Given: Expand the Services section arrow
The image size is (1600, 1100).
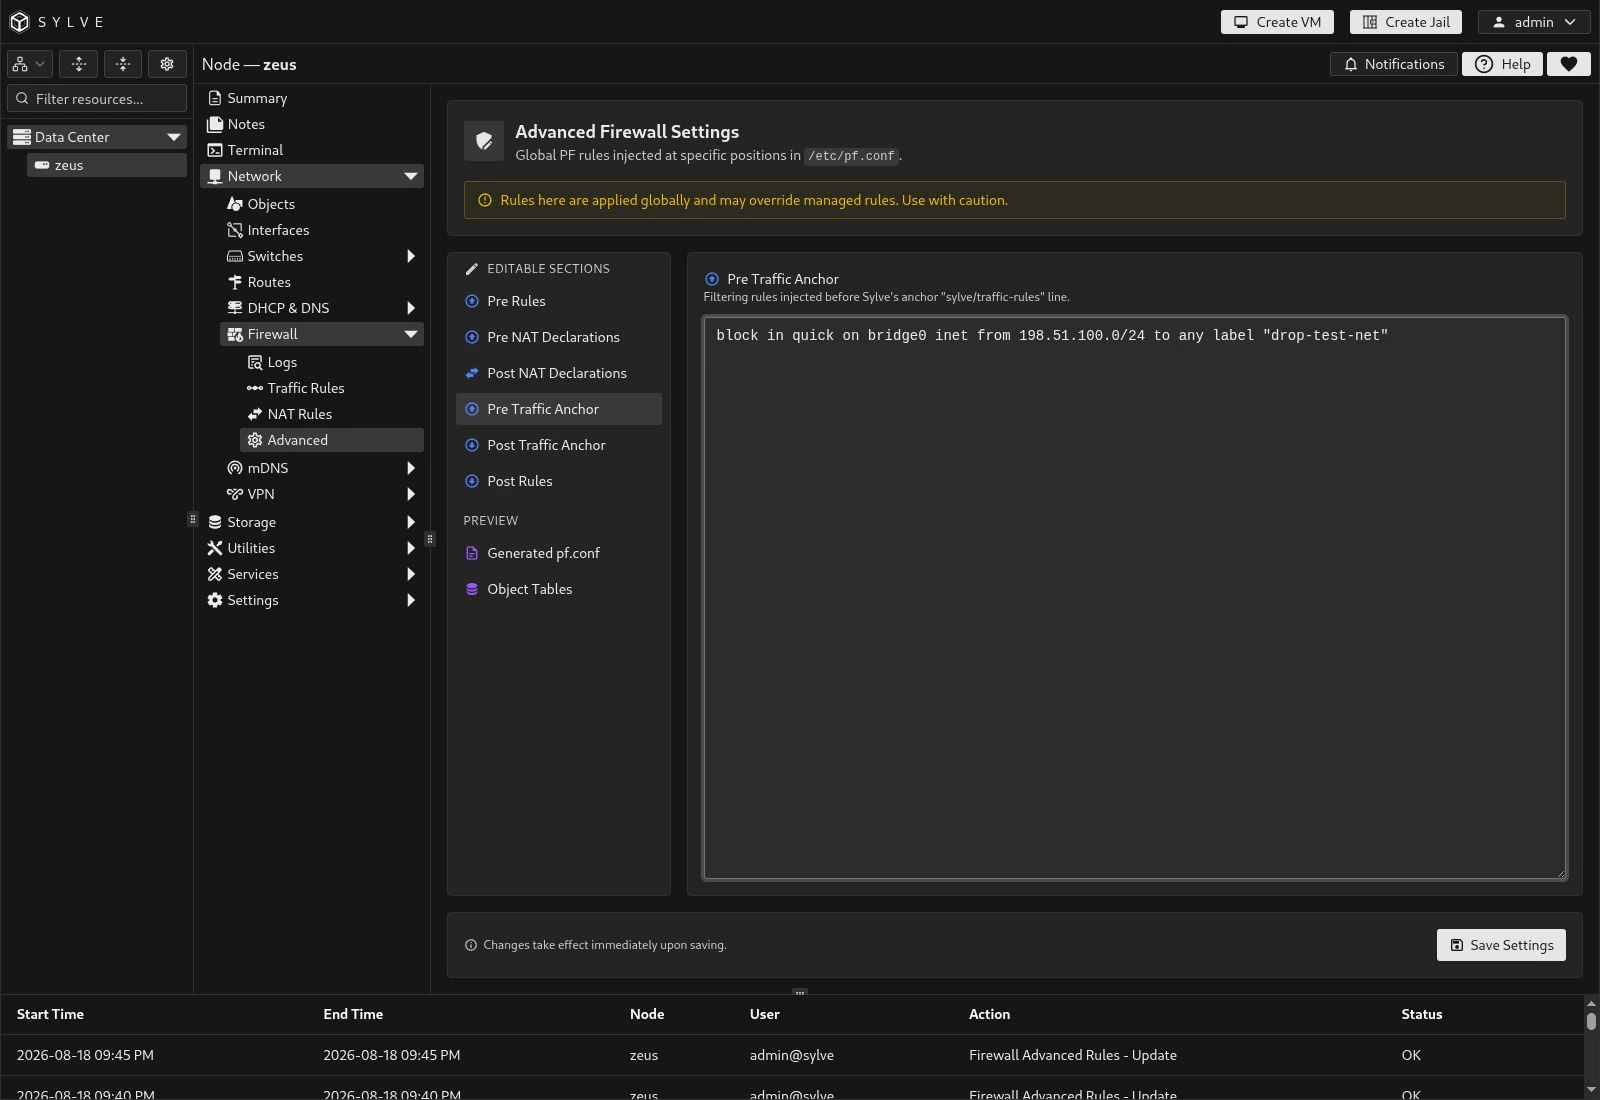Looking at the screenshot, I should pyautogui.click(x=410, y=574).
